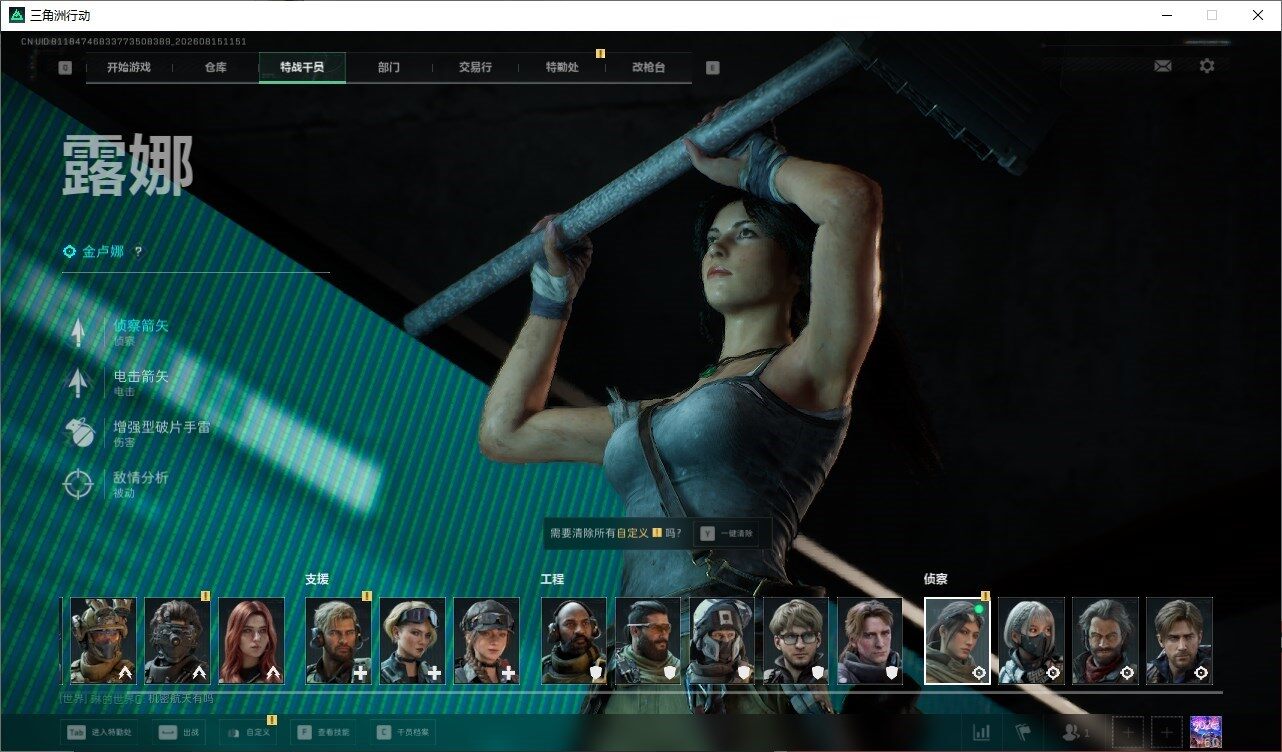Click the Q key hint before 开始游戏
The width and height of the screenshot is (1282, 752).
coord(65,68)
